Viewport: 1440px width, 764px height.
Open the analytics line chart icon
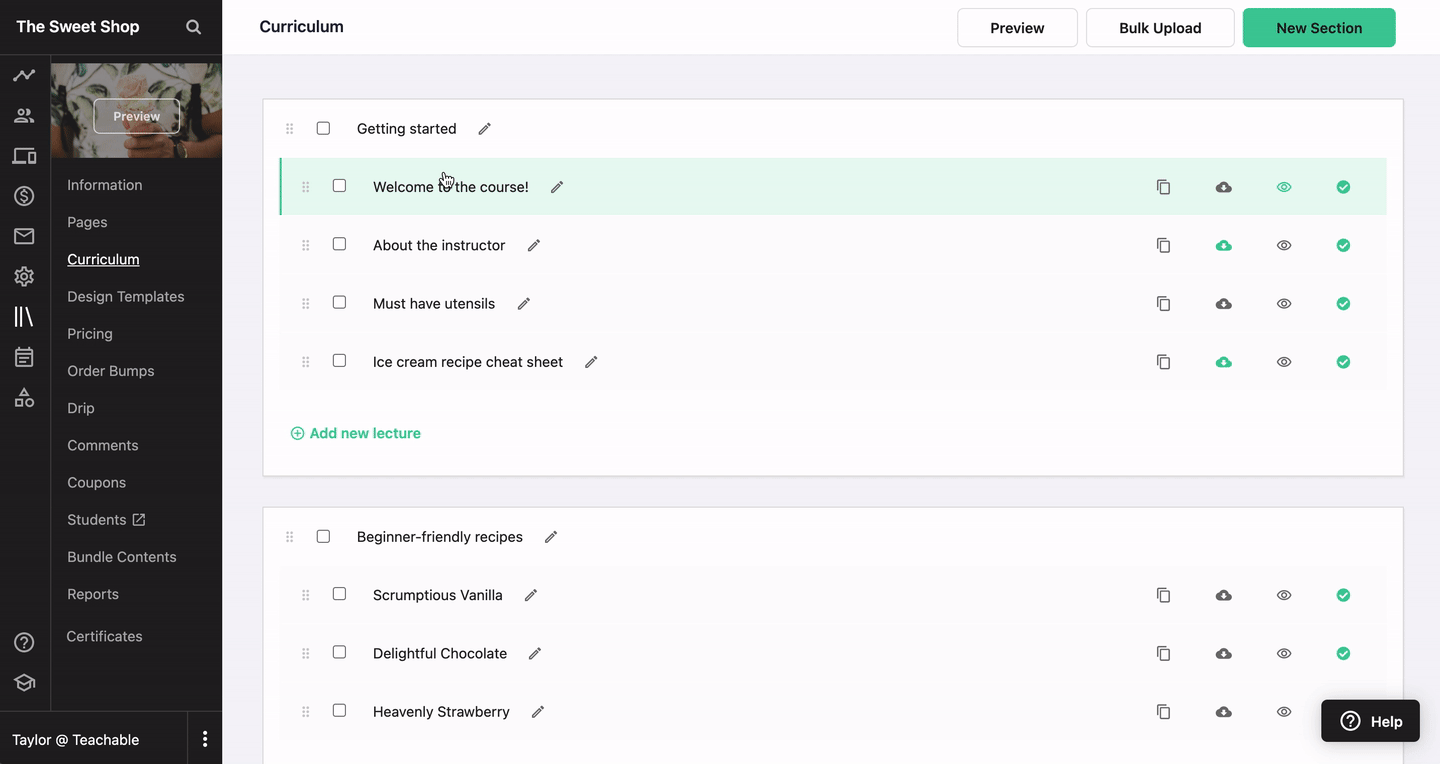[x=24, y=75]
